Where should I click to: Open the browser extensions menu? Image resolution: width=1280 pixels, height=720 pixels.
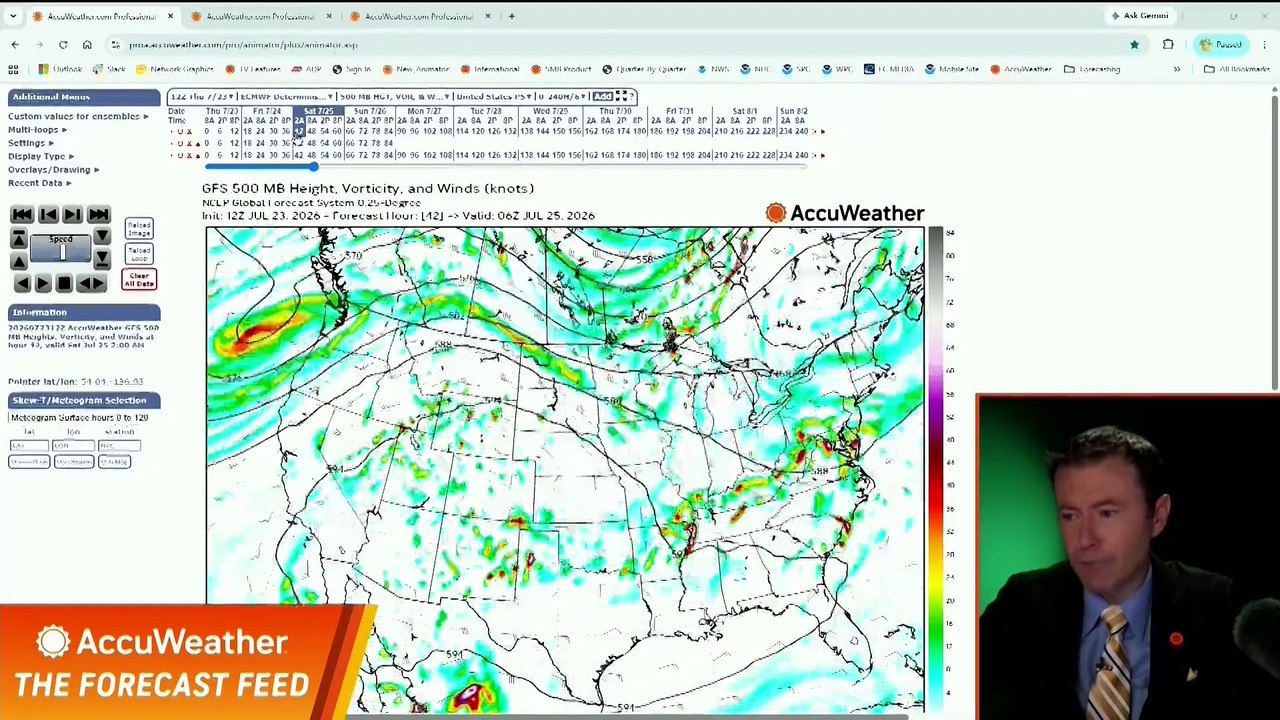[1168, 45]
